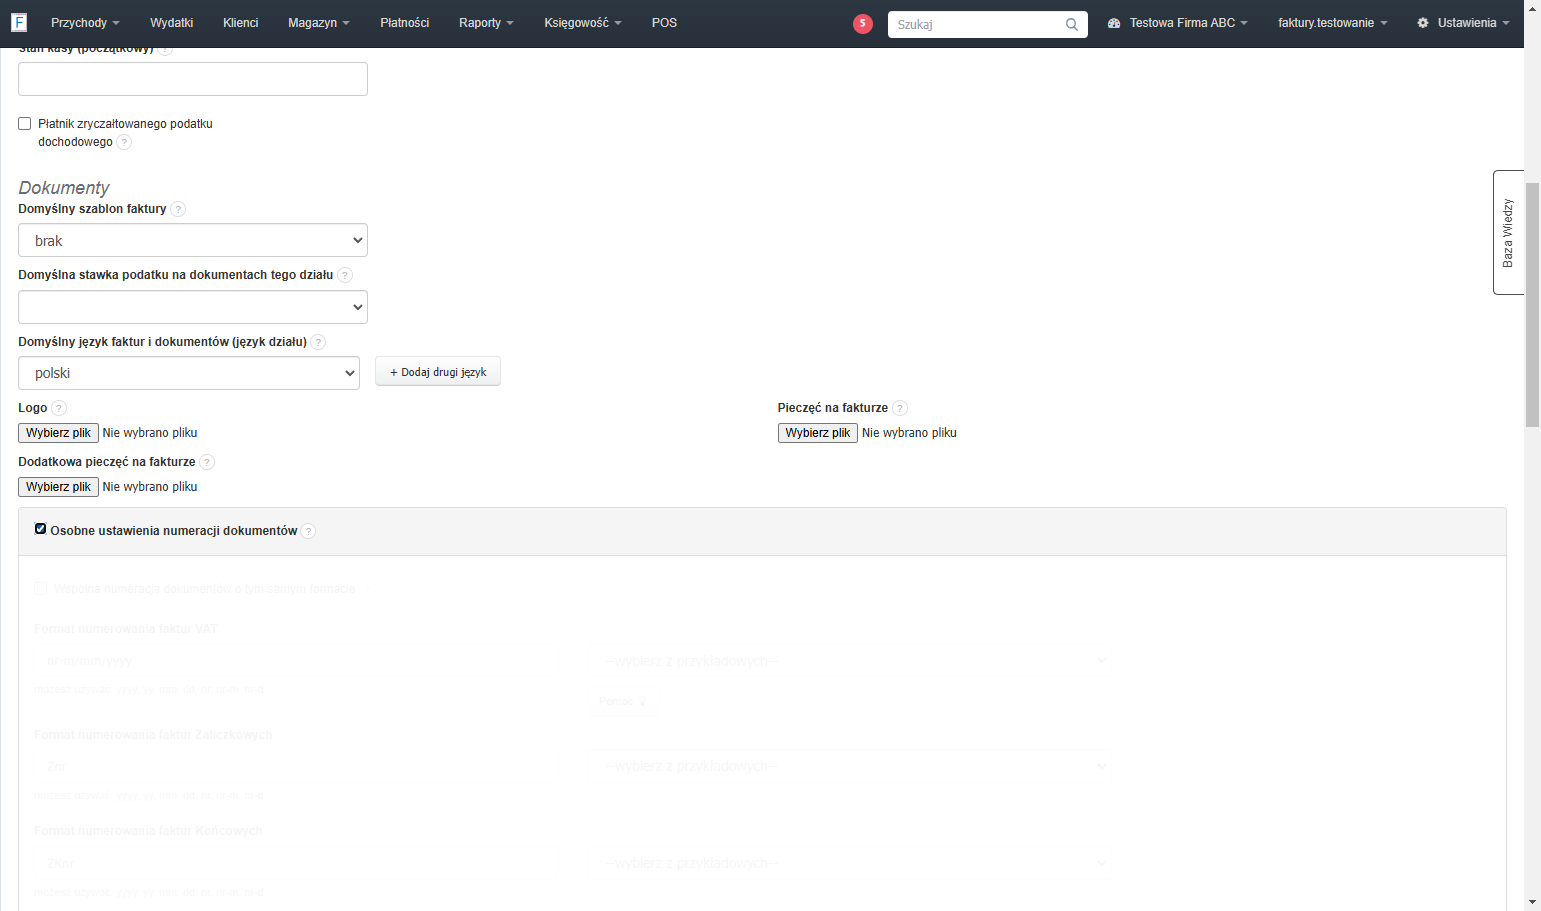Click the Dodaj drugi język button
The image size is (1541, 911).
438,372
